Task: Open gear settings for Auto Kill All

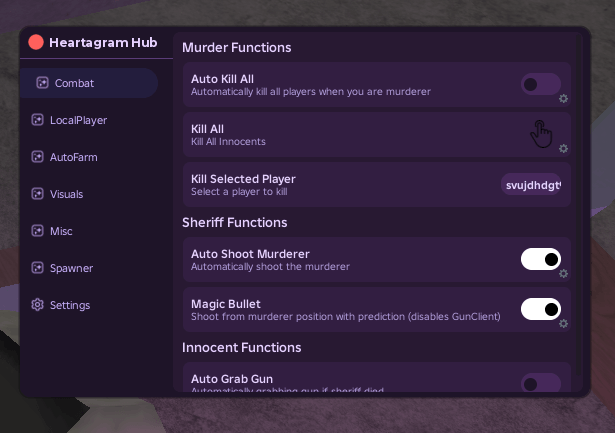Action: [x=563, y=98]
